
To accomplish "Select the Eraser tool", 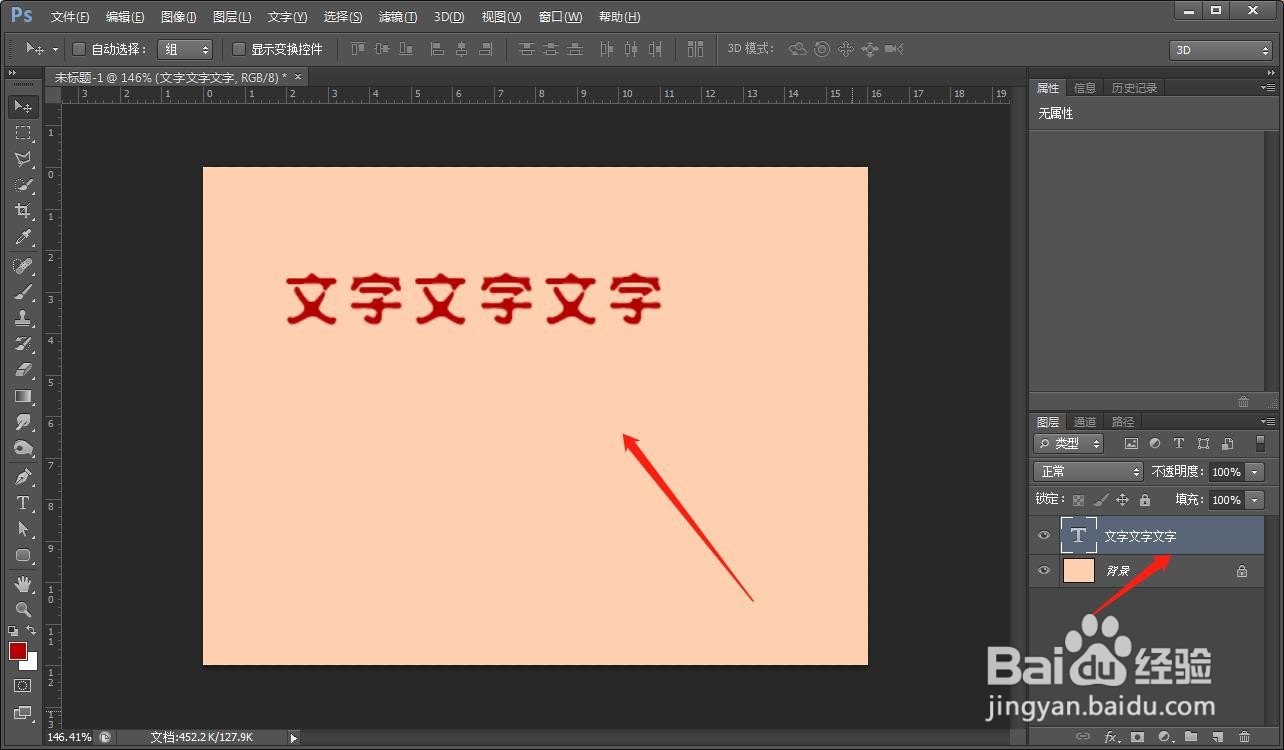I will 23,370.
